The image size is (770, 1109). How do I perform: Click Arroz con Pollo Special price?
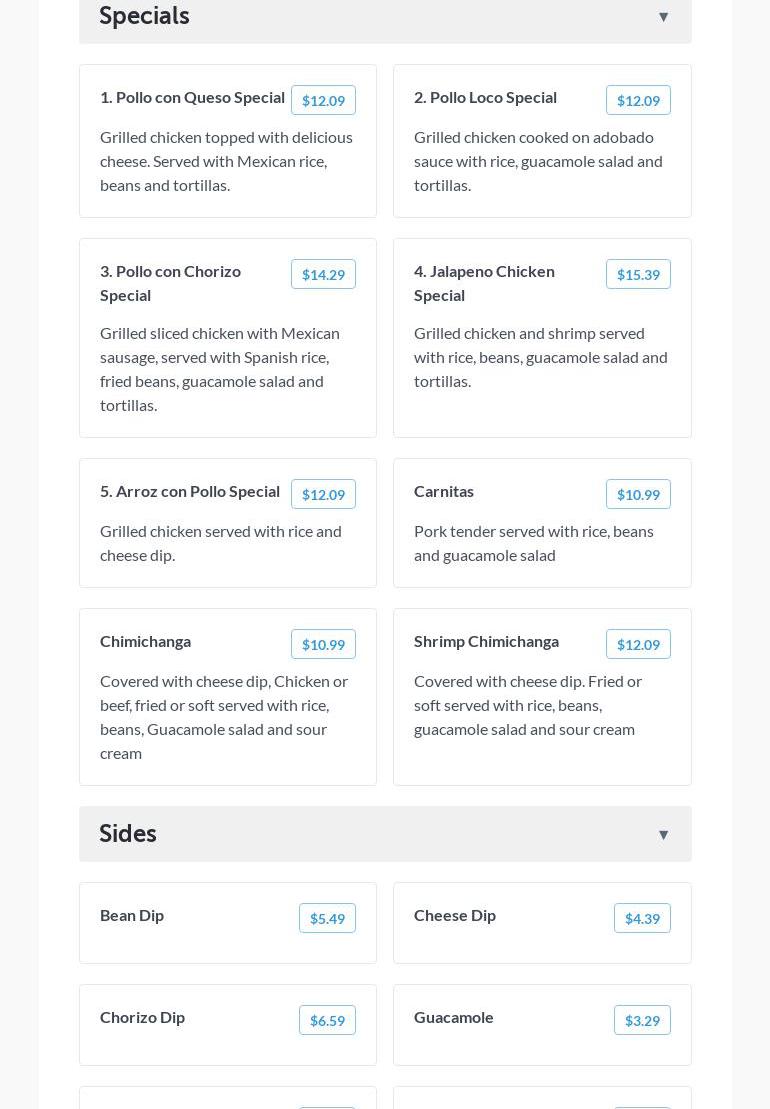click(x=323, y=494)
